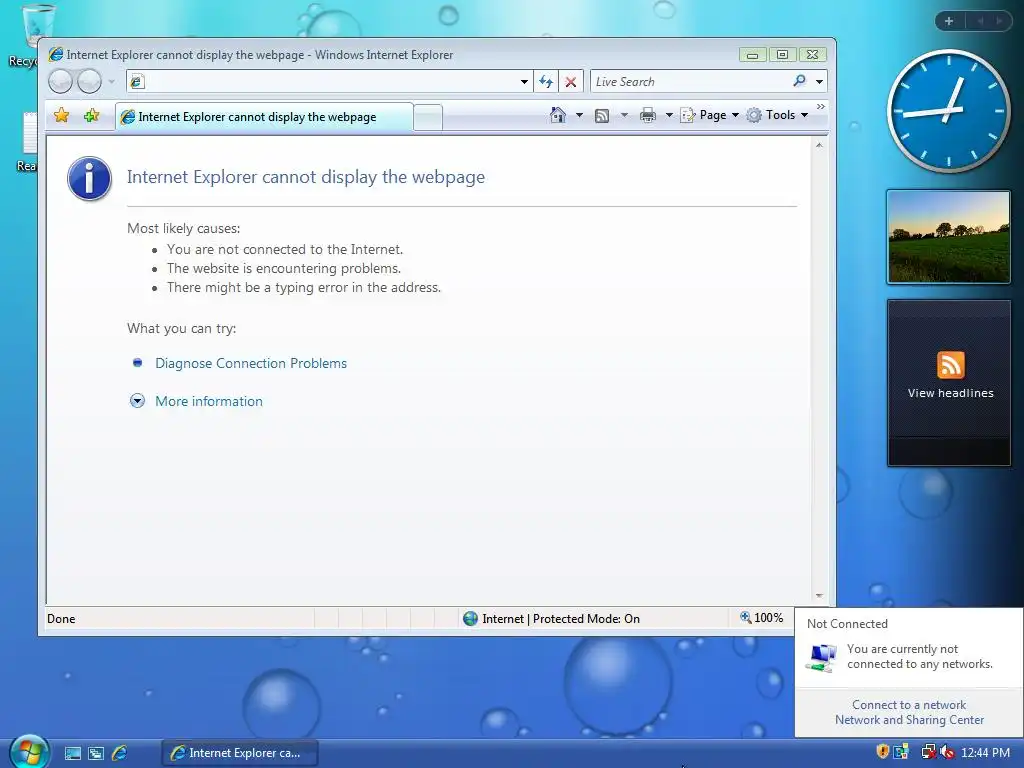Viewport: 1024px width, 768px height.
Task: Click the sidebar previous gadgets arrow
Action: coord(980,21)
